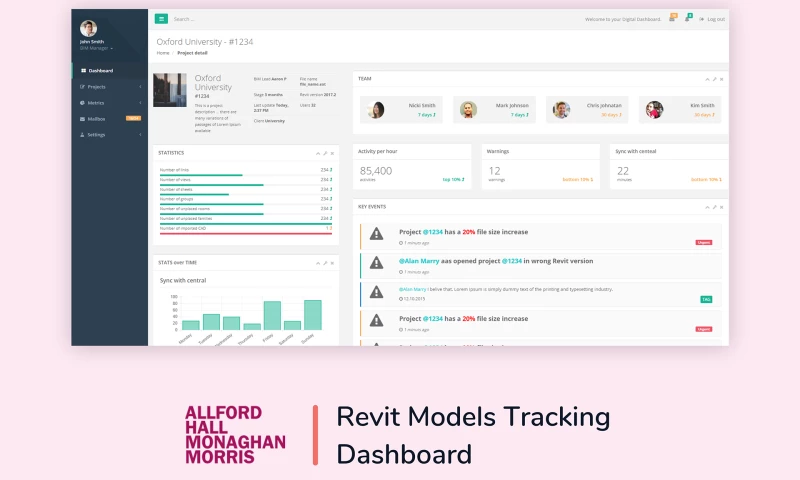
Task: Click Chris Johnatan's 30 days indicator
Action: pos(611,115)
